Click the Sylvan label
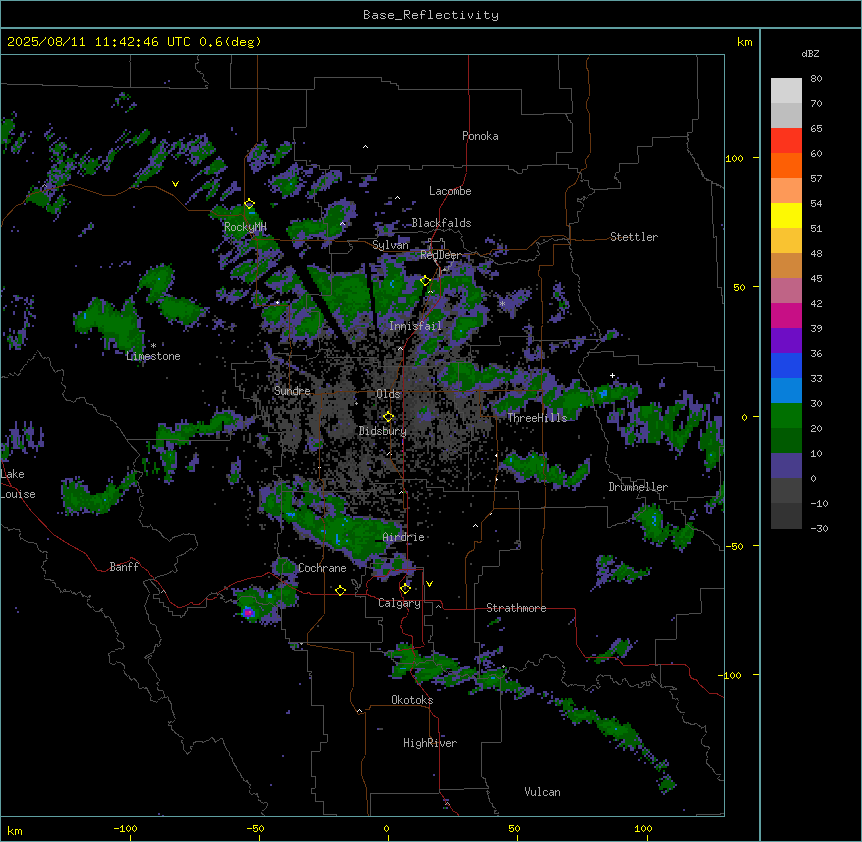Screen dimensions: 862x842 pos(391,245)
